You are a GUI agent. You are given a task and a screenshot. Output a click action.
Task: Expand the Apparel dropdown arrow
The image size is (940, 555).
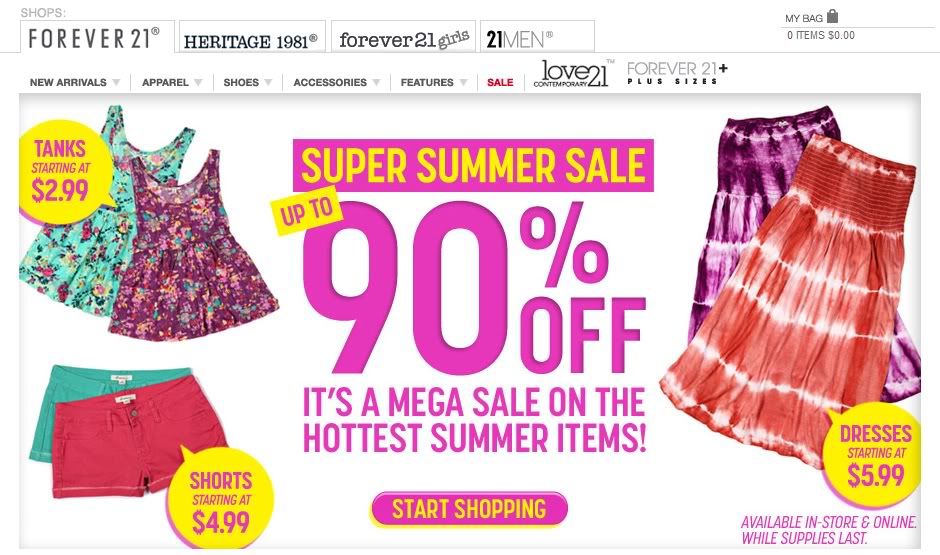click(198, 82)
